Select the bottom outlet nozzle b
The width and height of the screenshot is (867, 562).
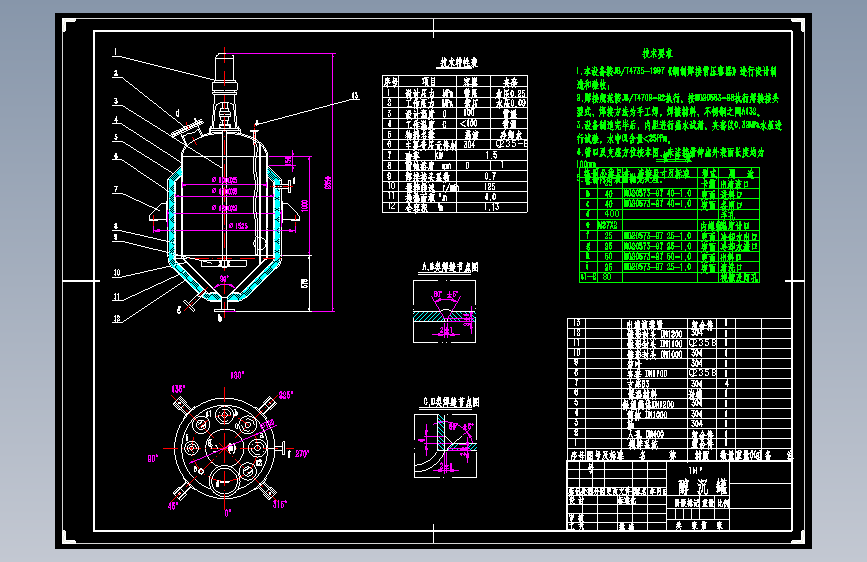[x=224, y=306]
